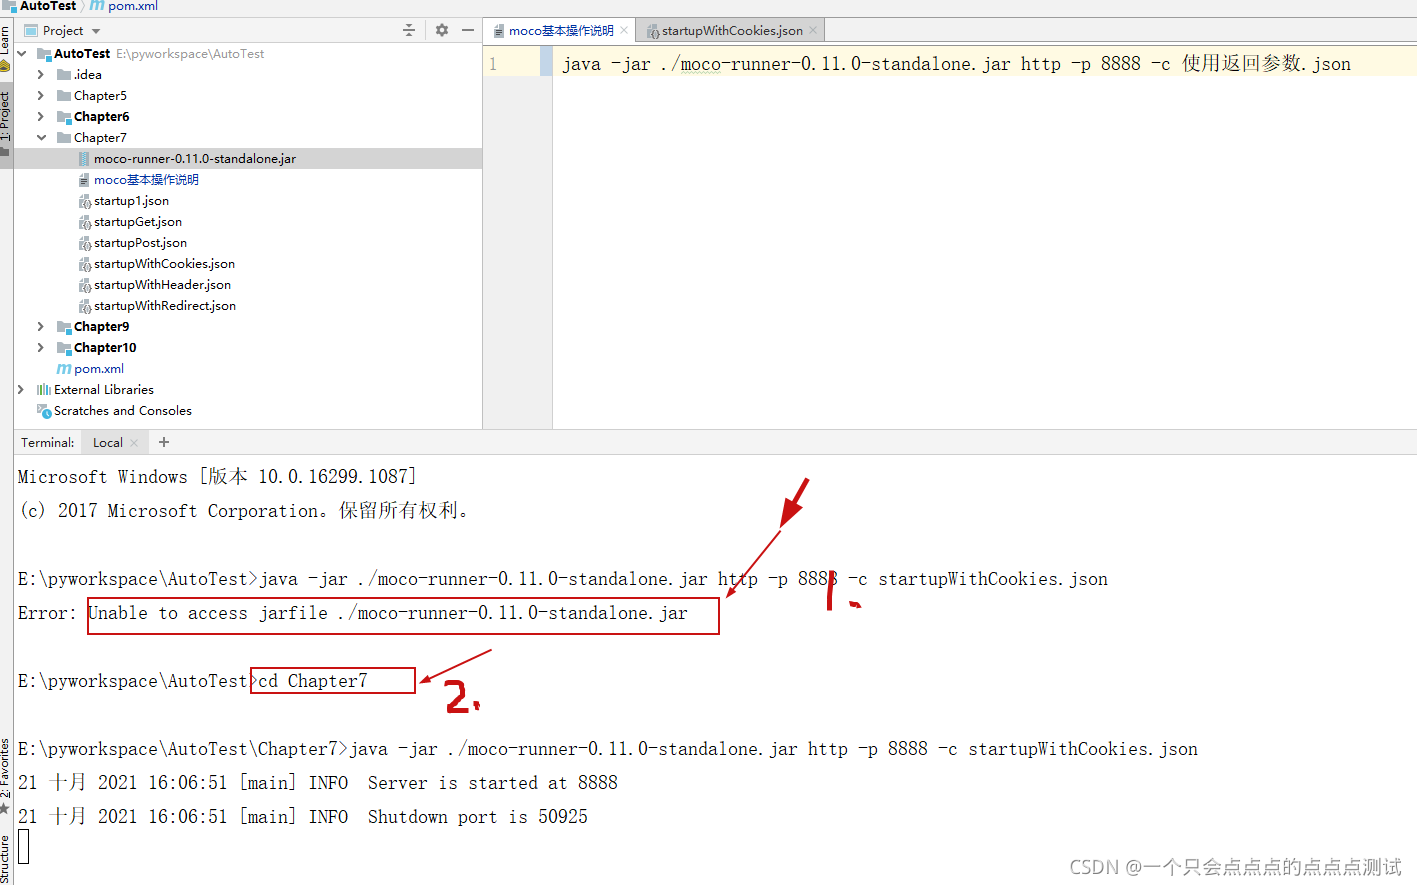Open the Structure tool window sidebar tab
The height and width of the screenshot is (885, 1417).
[6, 858]
